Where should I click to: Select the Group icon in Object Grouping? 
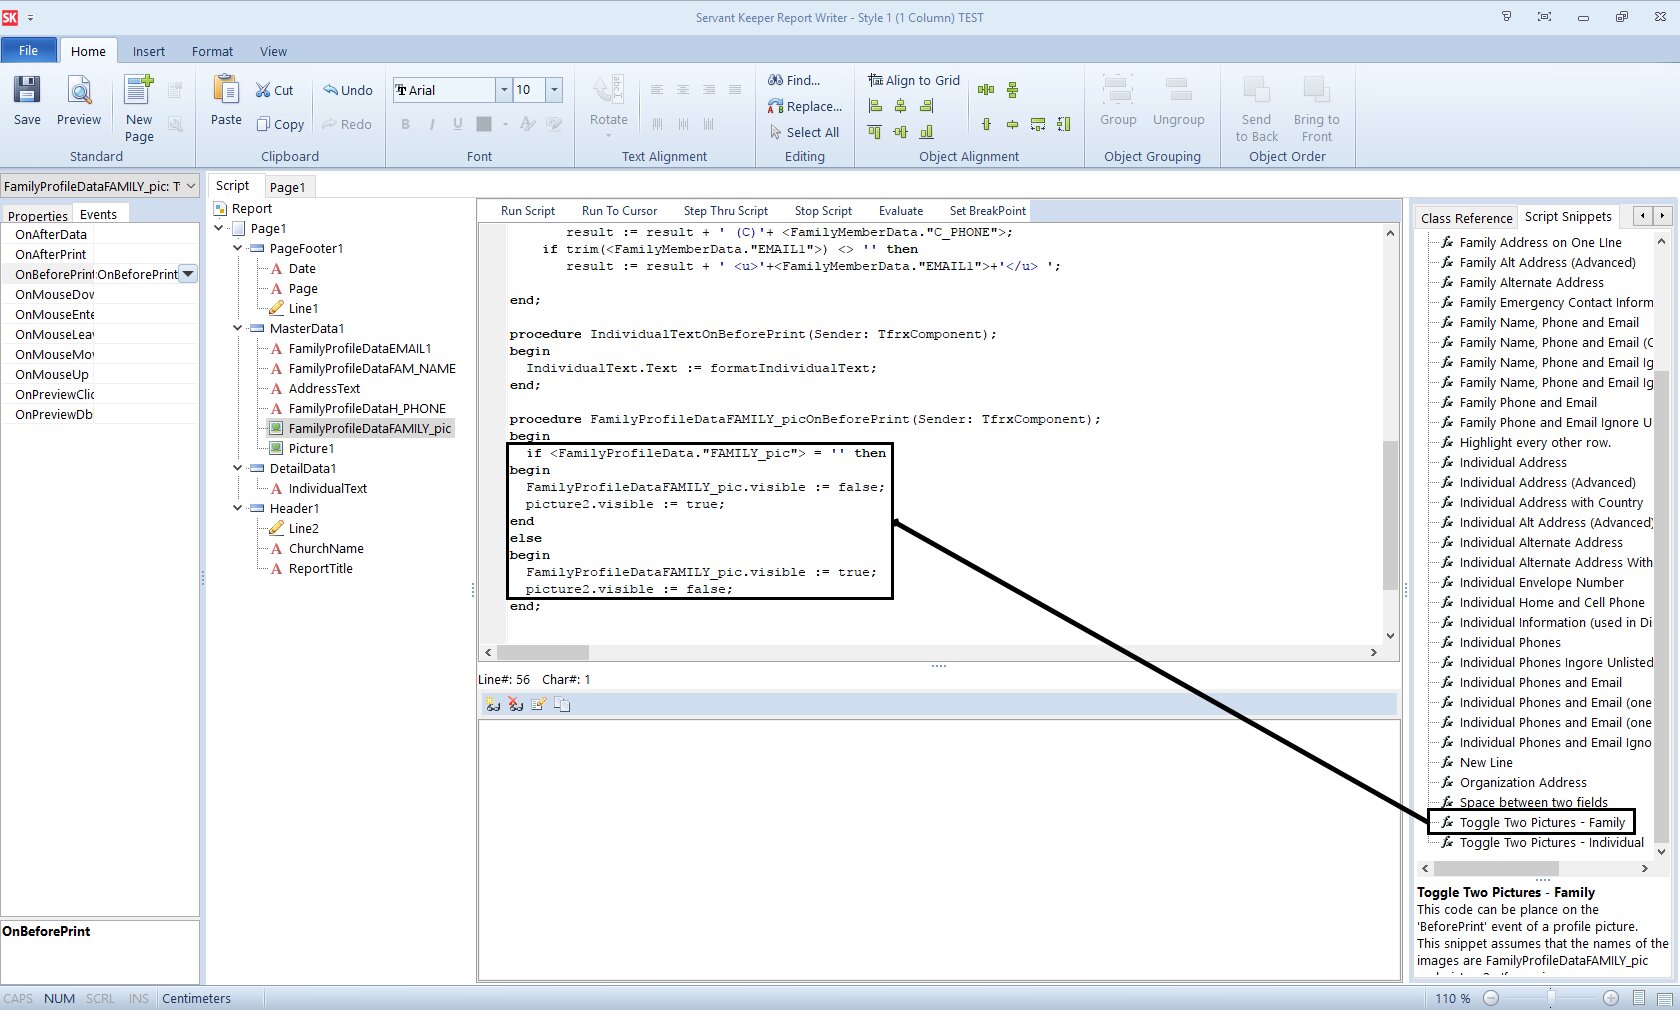1117,100
